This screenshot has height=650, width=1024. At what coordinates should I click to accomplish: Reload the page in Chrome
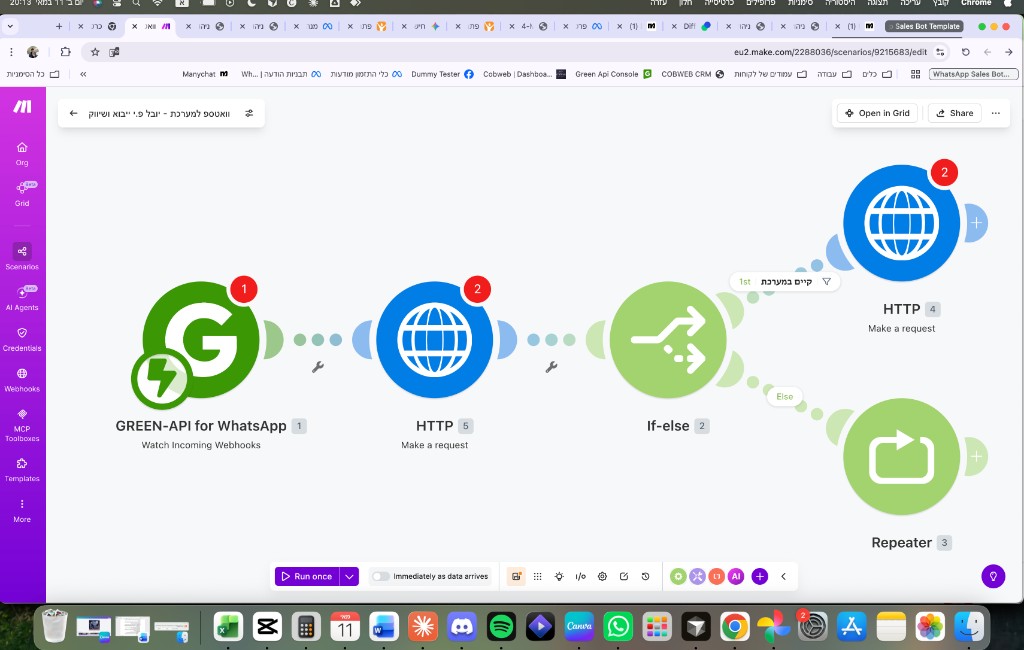point(965,52)
